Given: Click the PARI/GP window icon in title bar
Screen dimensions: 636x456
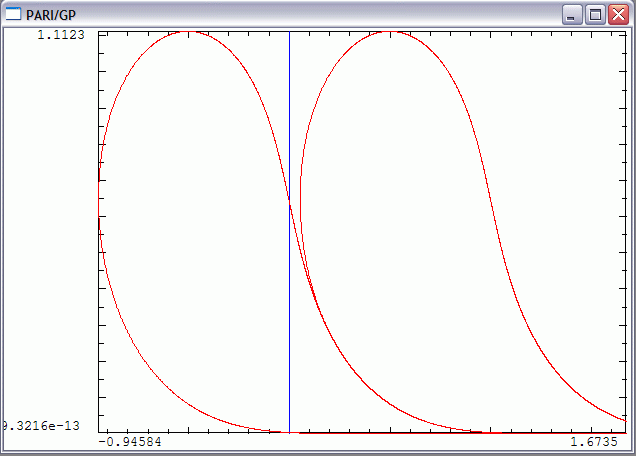Looking at the screenshot, I should point(13,14).
